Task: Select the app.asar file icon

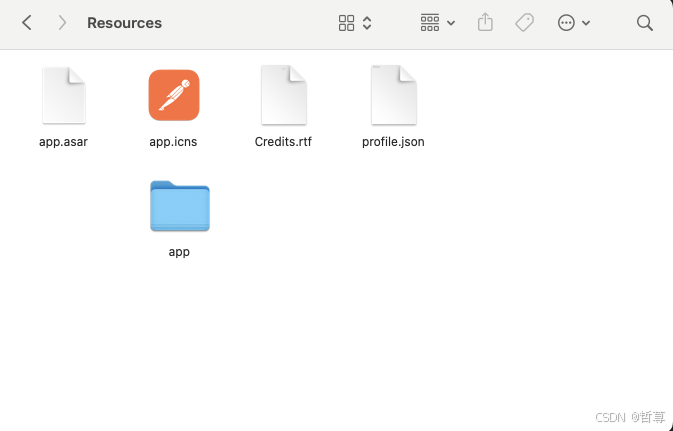Action: pyautogui.click(x=64, y=95)
